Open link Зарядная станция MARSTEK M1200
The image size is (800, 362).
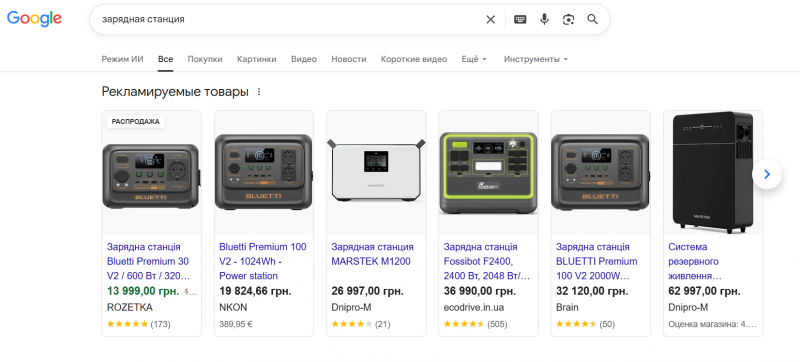coord(372,254)
